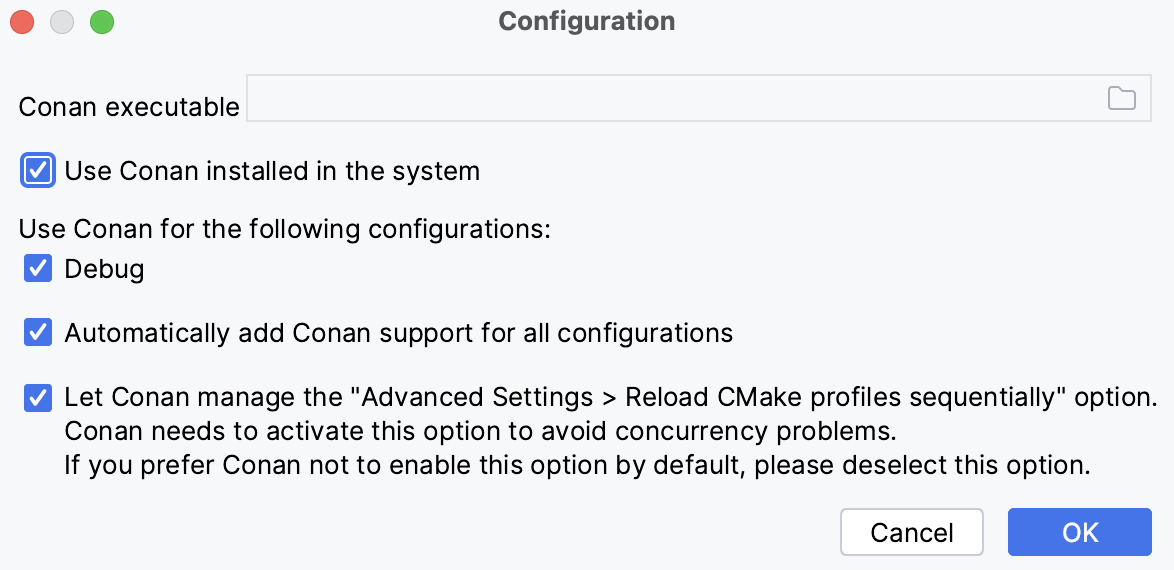
Task: Click the "Debug" label text
Action: 104,269
